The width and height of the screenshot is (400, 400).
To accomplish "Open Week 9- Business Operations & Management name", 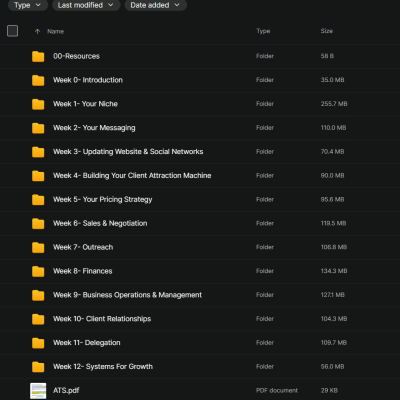I will [x=127, y=295].
